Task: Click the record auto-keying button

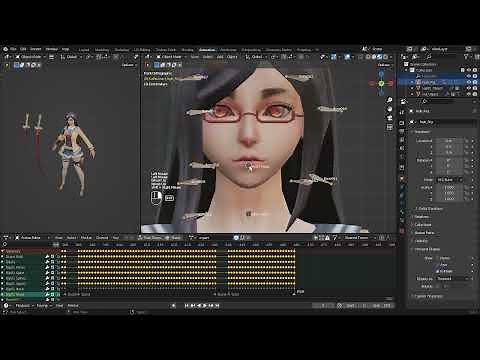Action: tap(173, 305)
